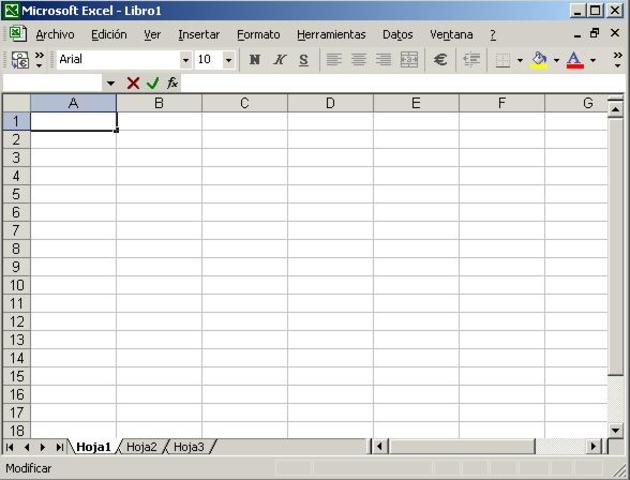This screenshot has width=630, height=480.
Task: Restore the workbook document window
Action: click(x=595, y=33)
